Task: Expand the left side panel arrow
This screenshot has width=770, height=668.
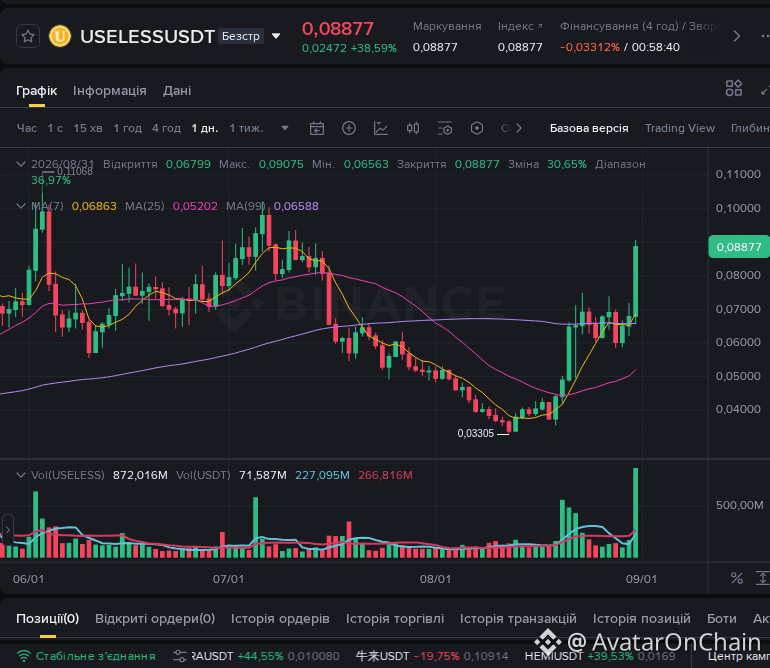Action: (7, 530)
